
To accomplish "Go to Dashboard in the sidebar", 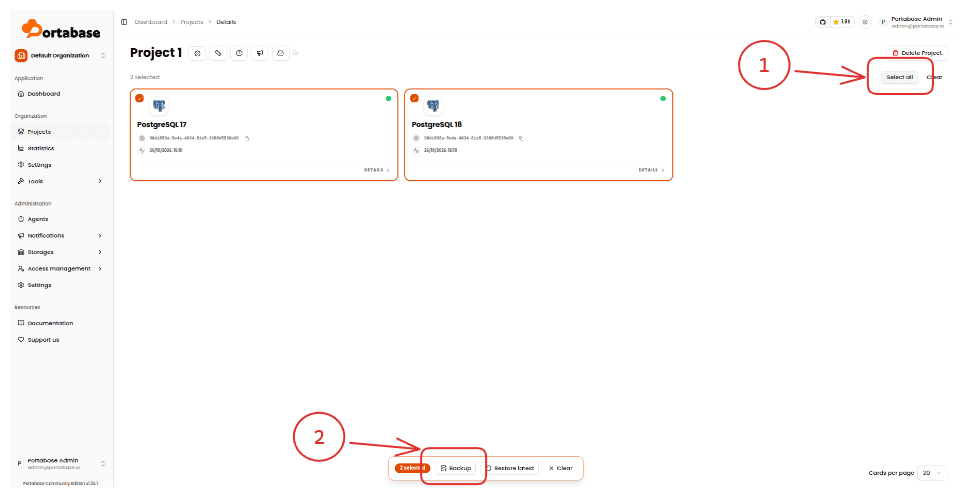I will (x=60, y=94).
